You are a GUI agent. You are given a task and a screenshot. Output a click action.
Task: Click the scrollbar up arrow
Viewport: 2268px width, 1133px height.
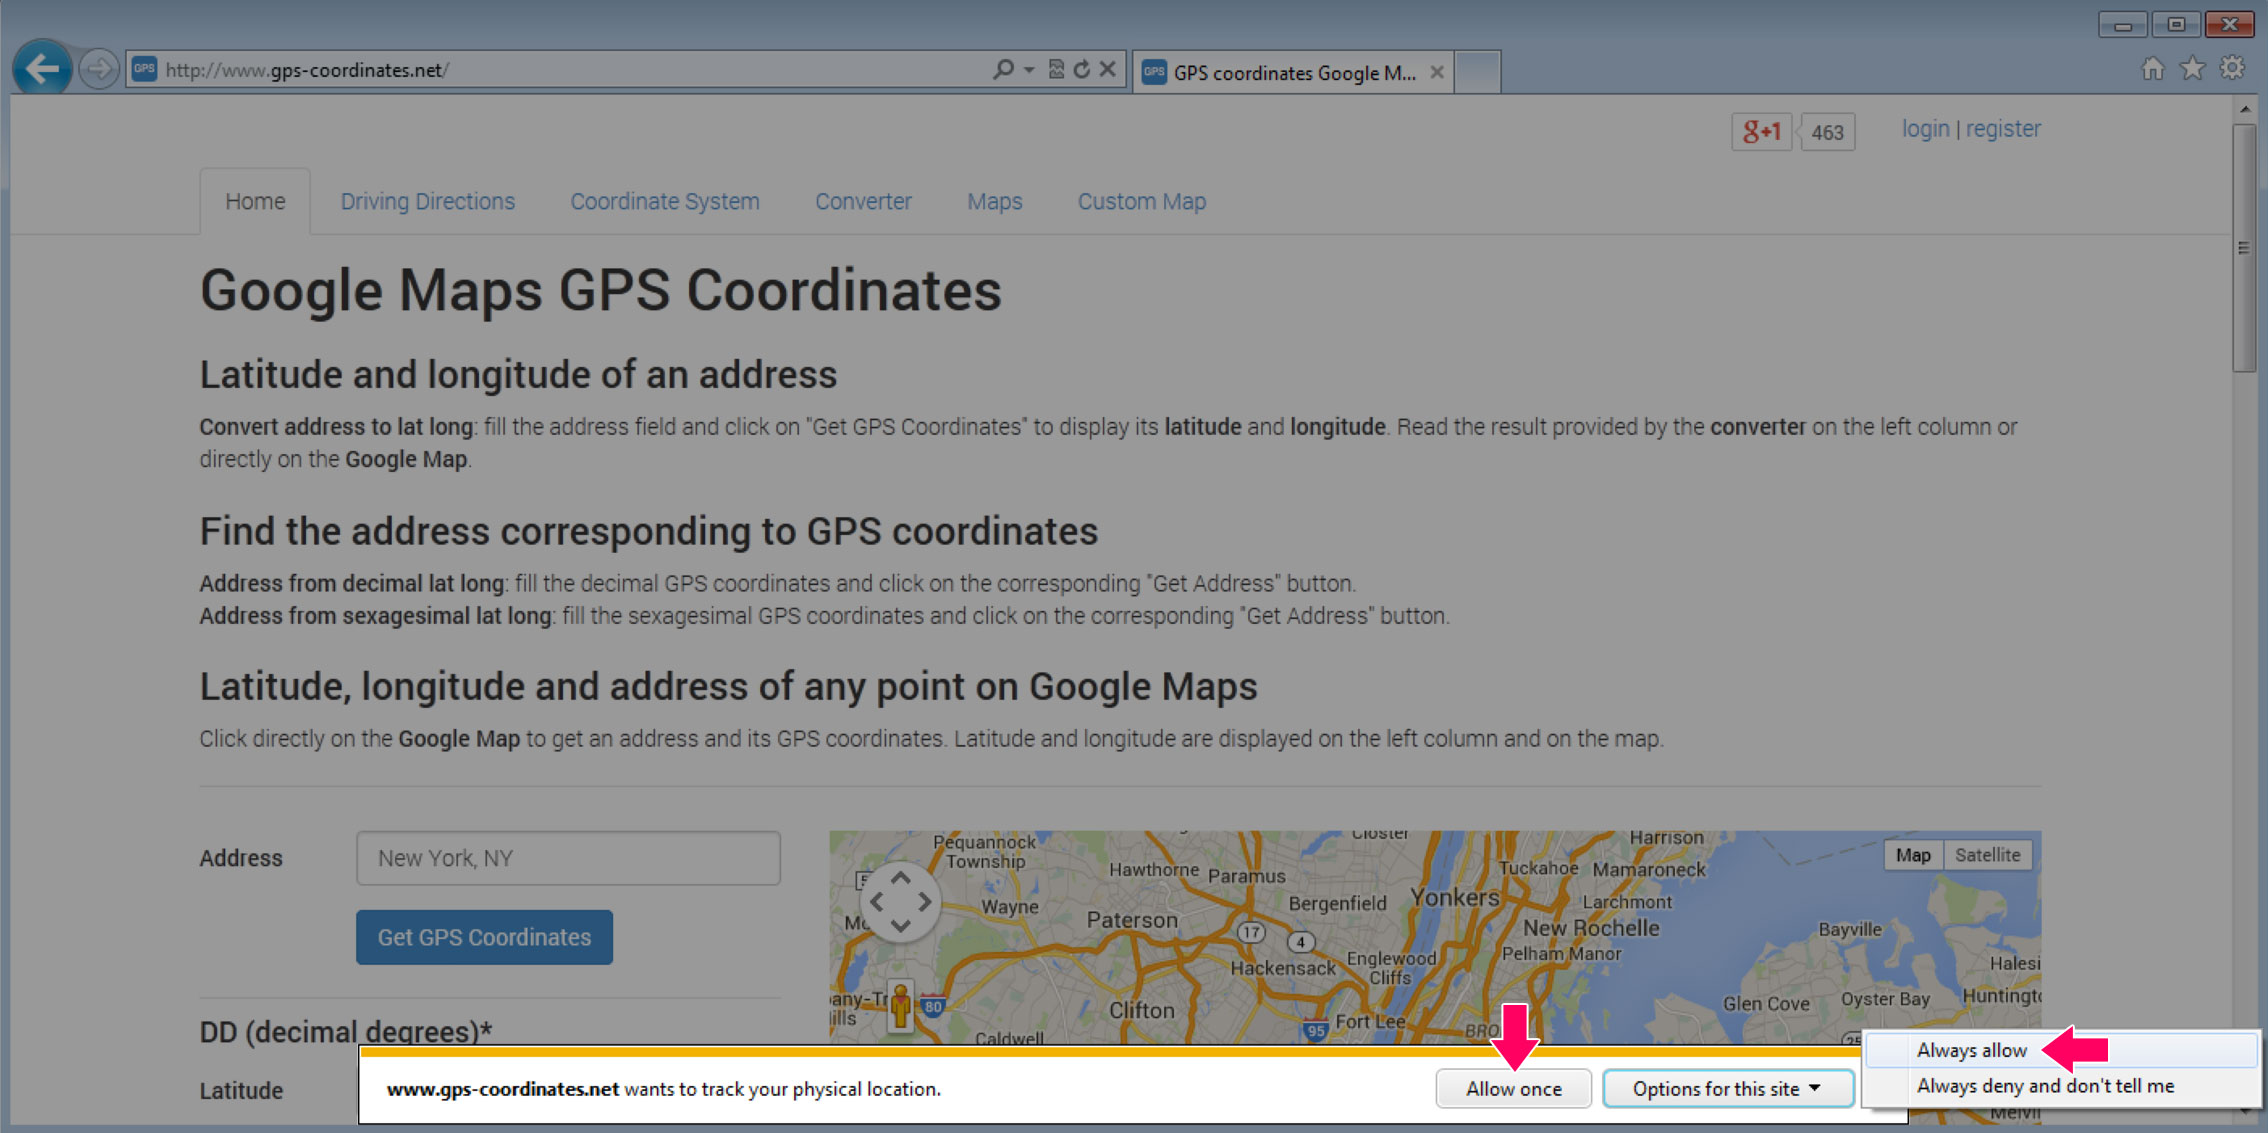point(2244,108)
